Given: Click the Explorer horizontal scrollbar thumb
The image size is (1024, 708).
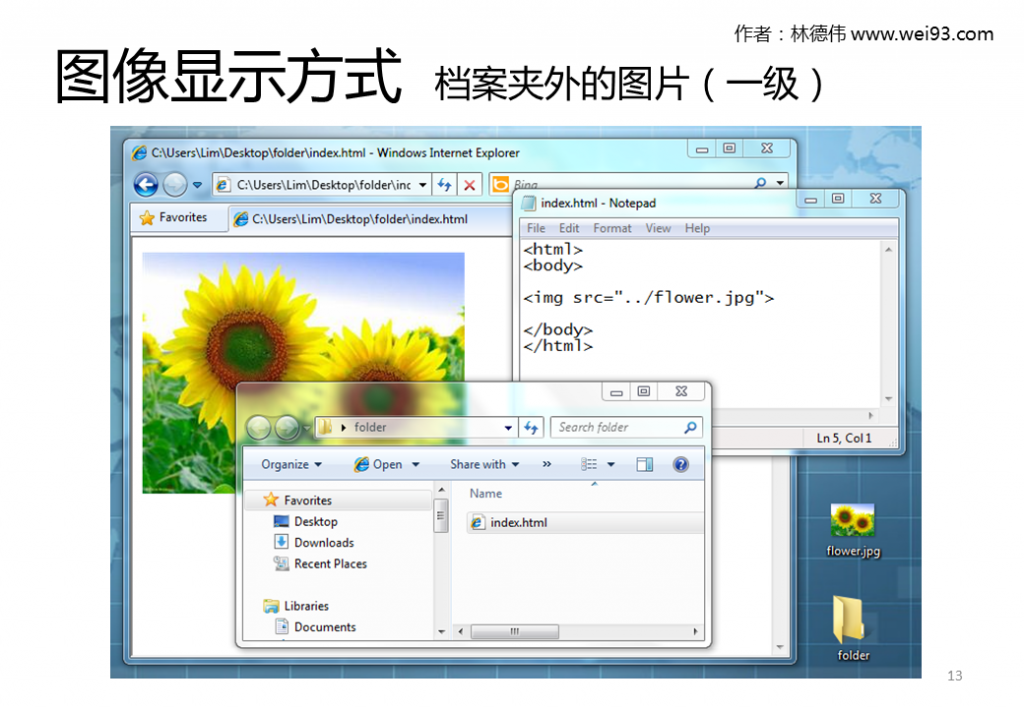Looking at the screenshot, I should (515, 631).
